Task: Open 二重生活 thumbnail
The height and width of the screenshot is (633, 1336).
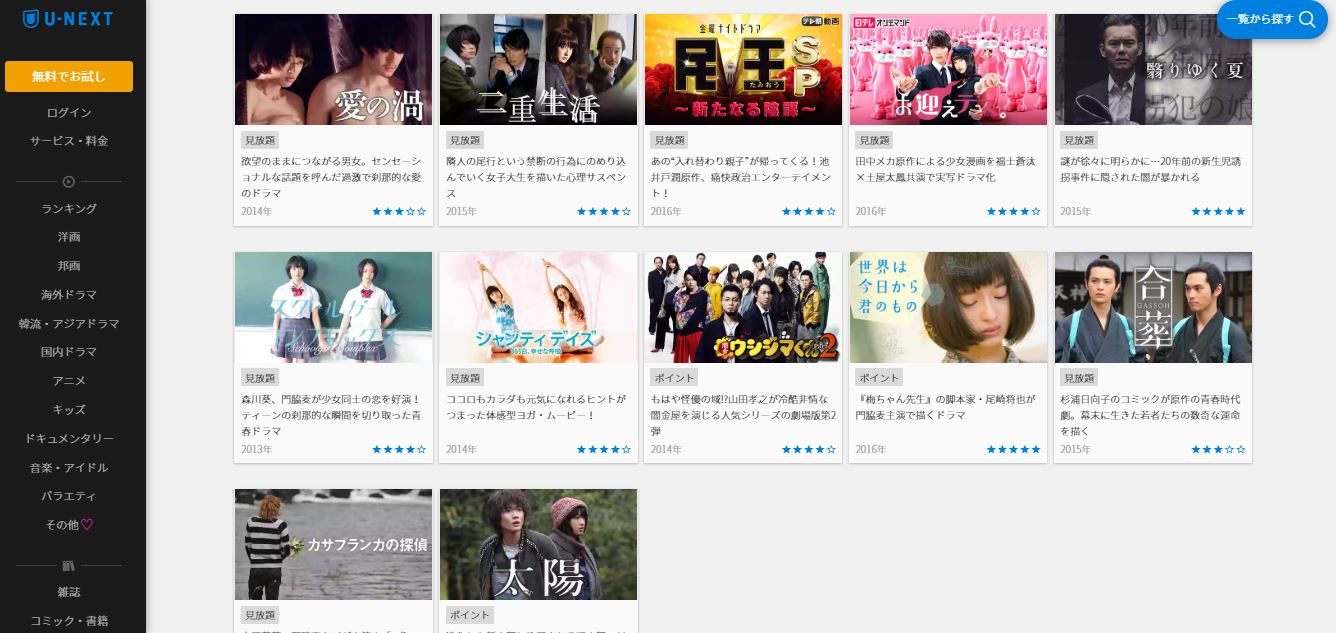Action: [x=538, y=69]
